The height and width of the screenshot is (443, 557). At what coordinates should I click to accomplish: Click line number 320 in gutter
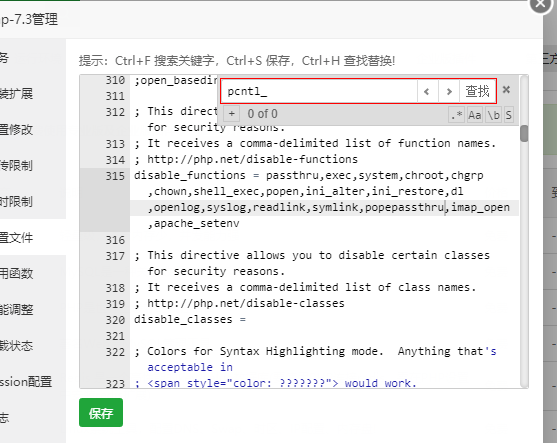pos(115,320)
